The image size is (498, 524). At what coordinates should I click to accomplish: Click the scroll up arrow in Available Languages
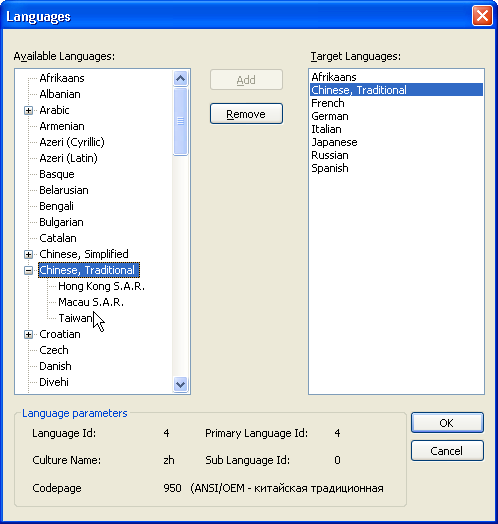click(180, 79)
